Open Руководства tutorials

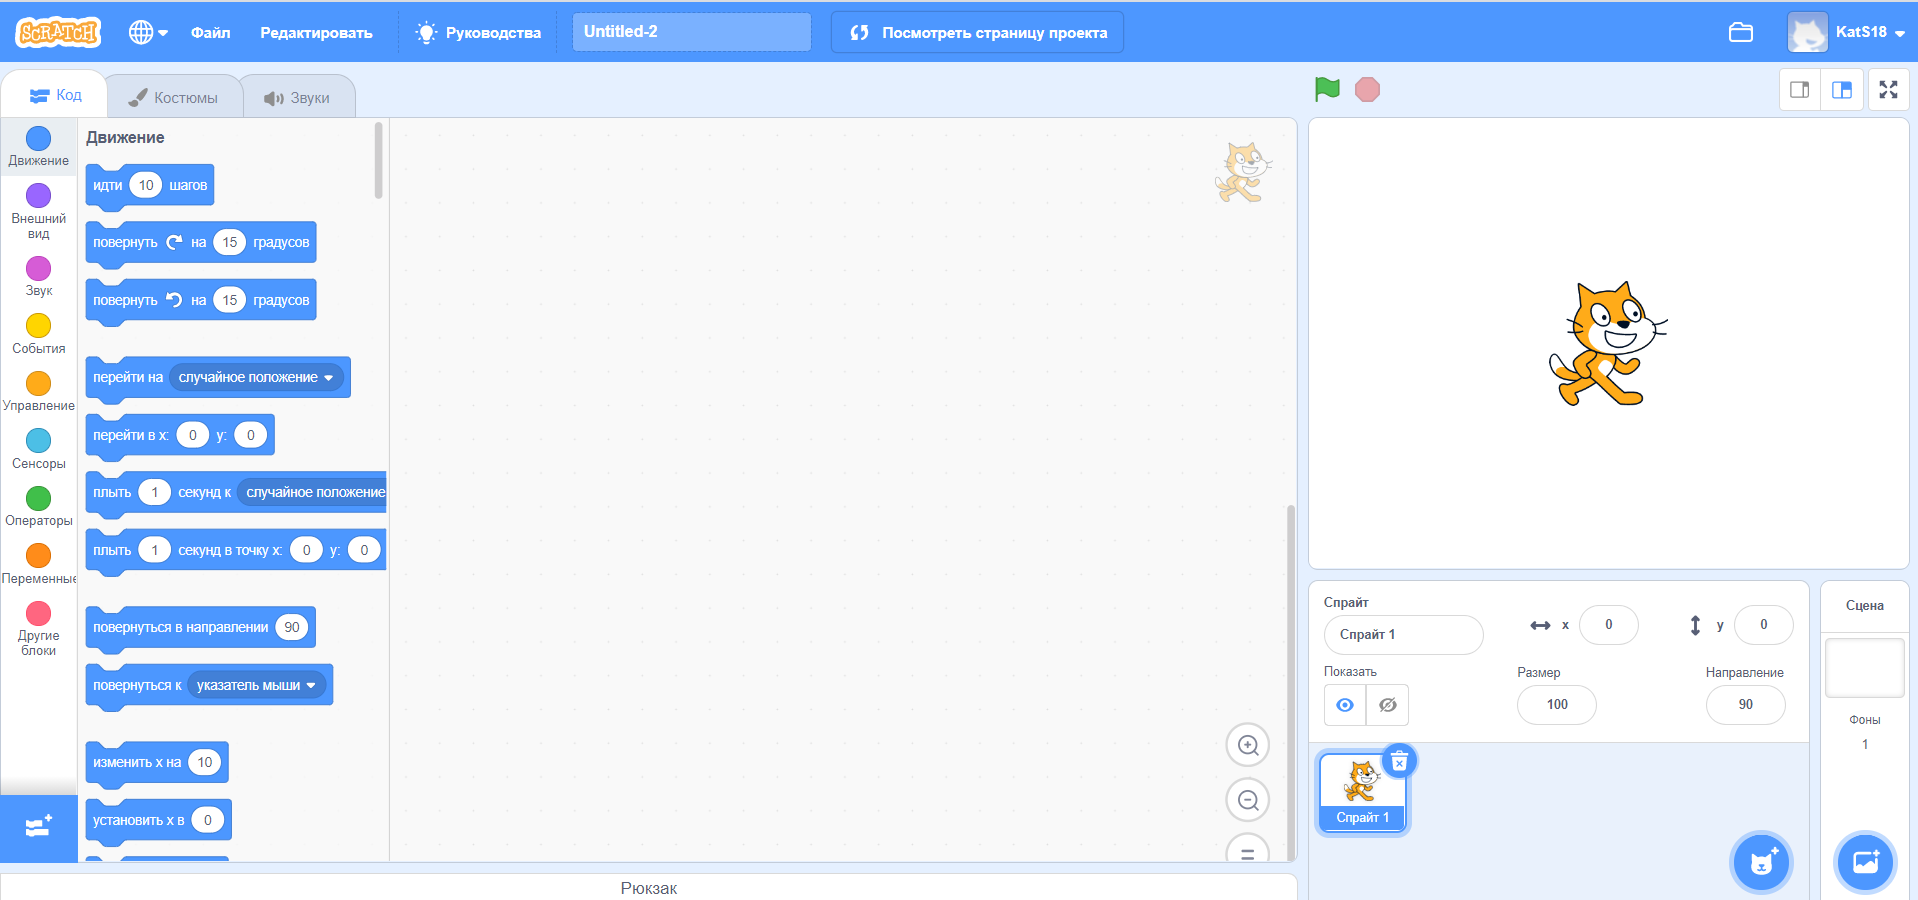tap(478, 32)
